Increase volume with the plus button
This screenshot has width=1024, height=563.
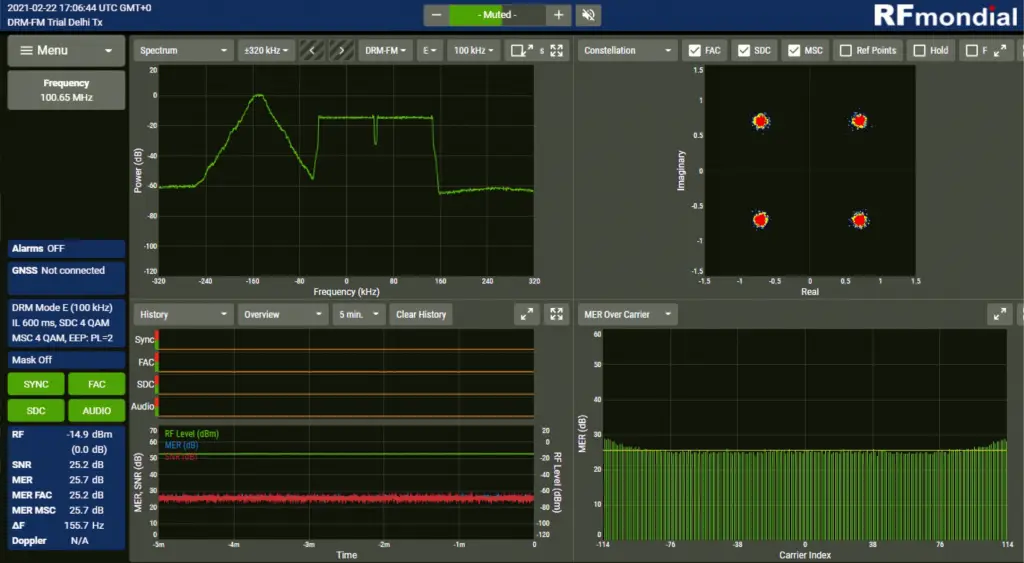[x=559, y=15]
